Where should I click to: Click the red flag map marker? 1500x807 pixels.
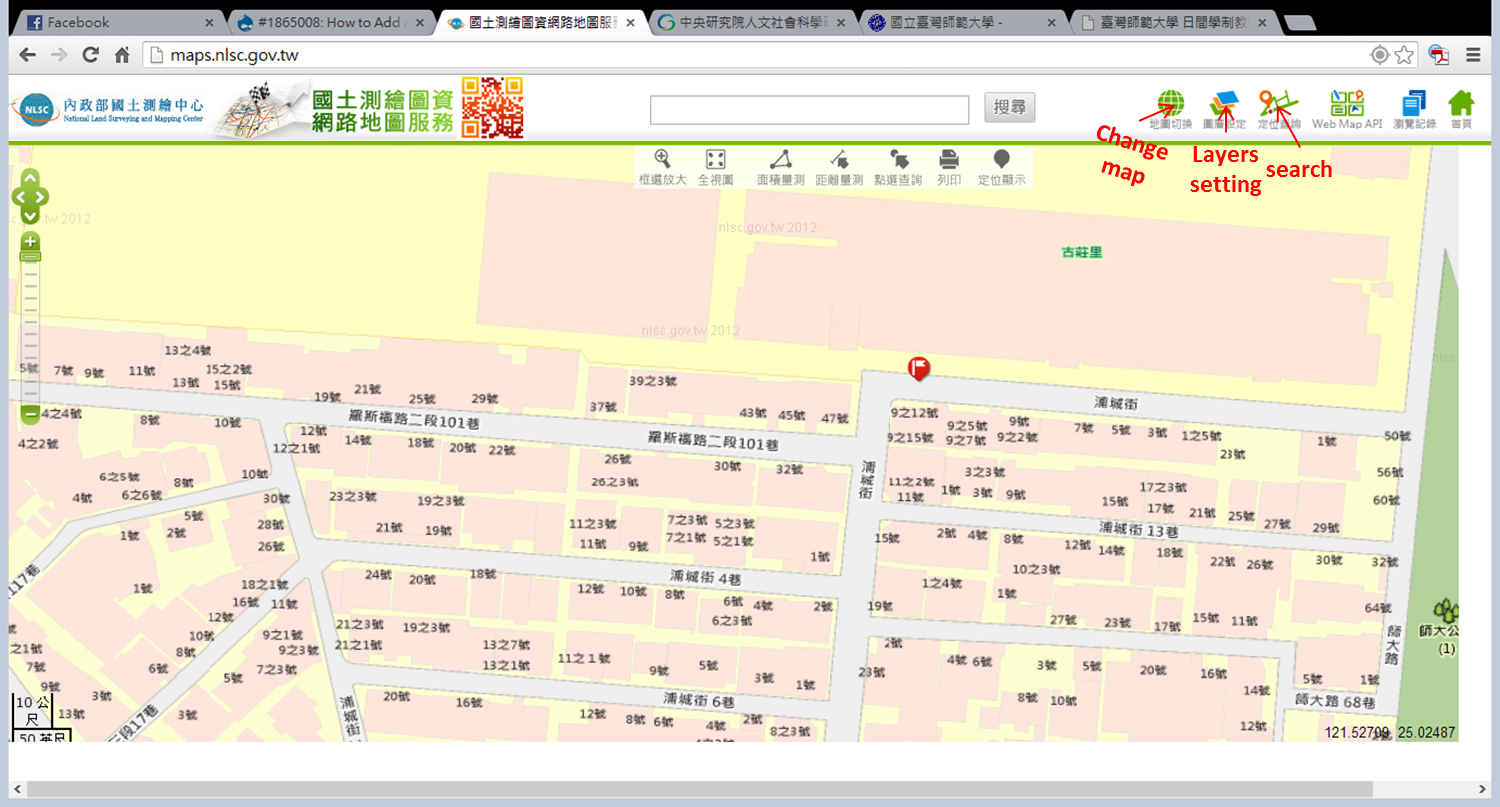coord(918,368)
